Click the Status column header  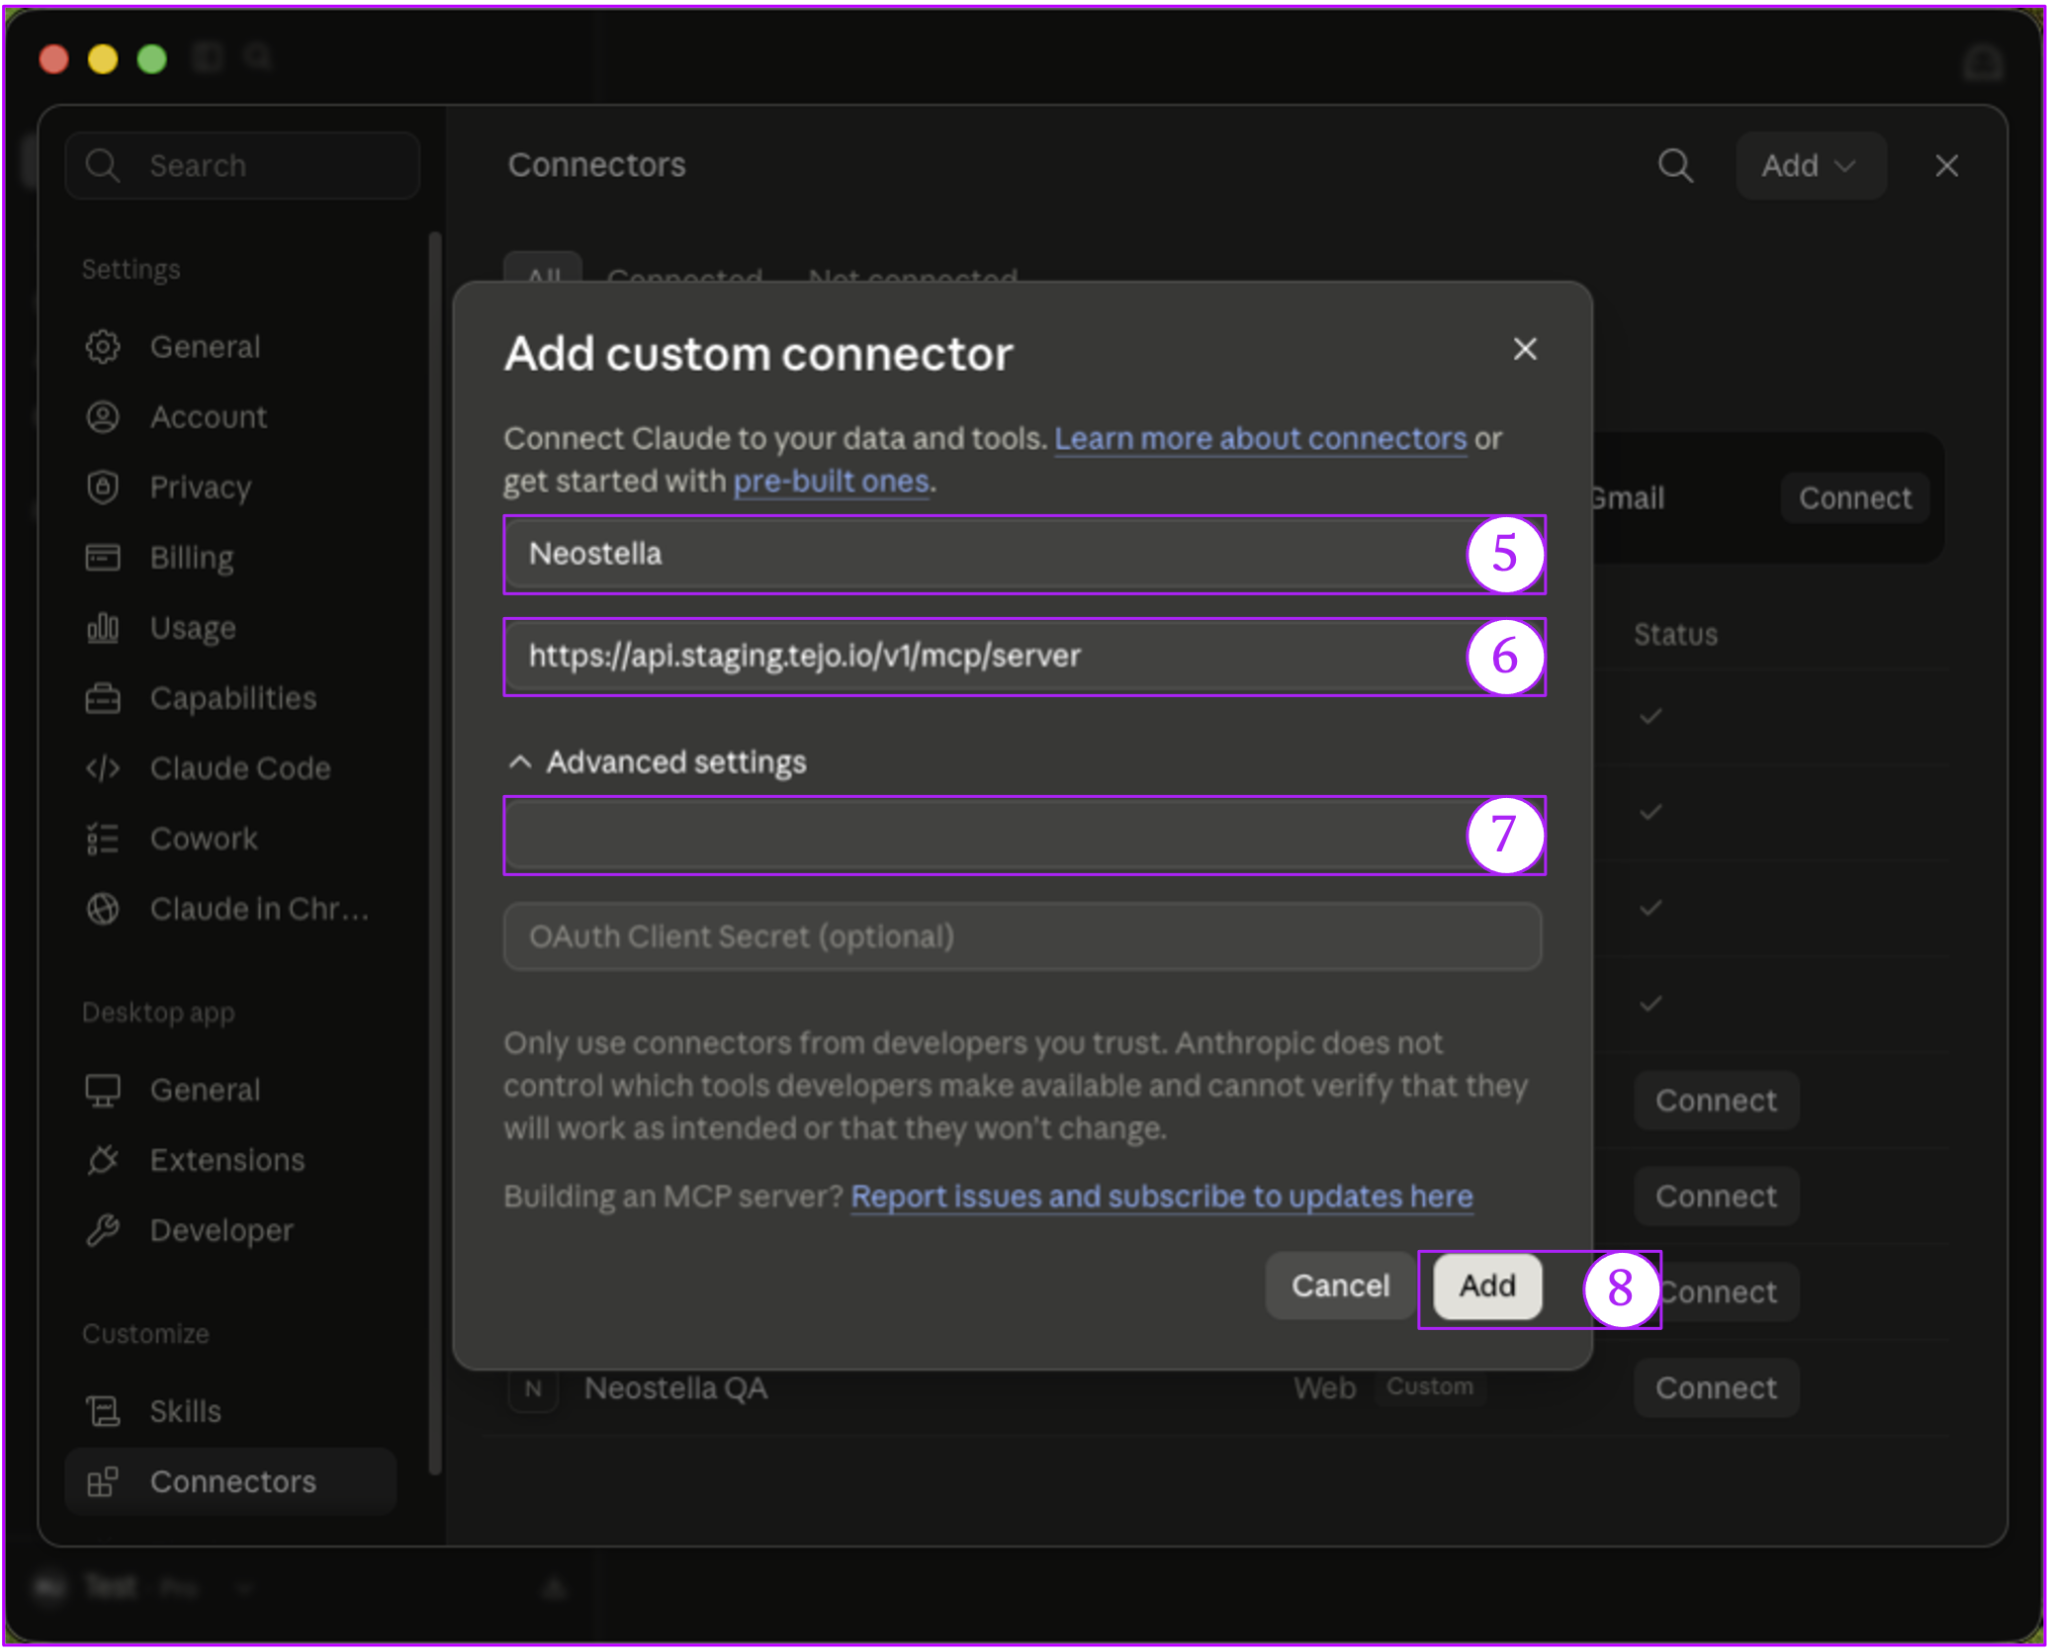point(1675,634)
